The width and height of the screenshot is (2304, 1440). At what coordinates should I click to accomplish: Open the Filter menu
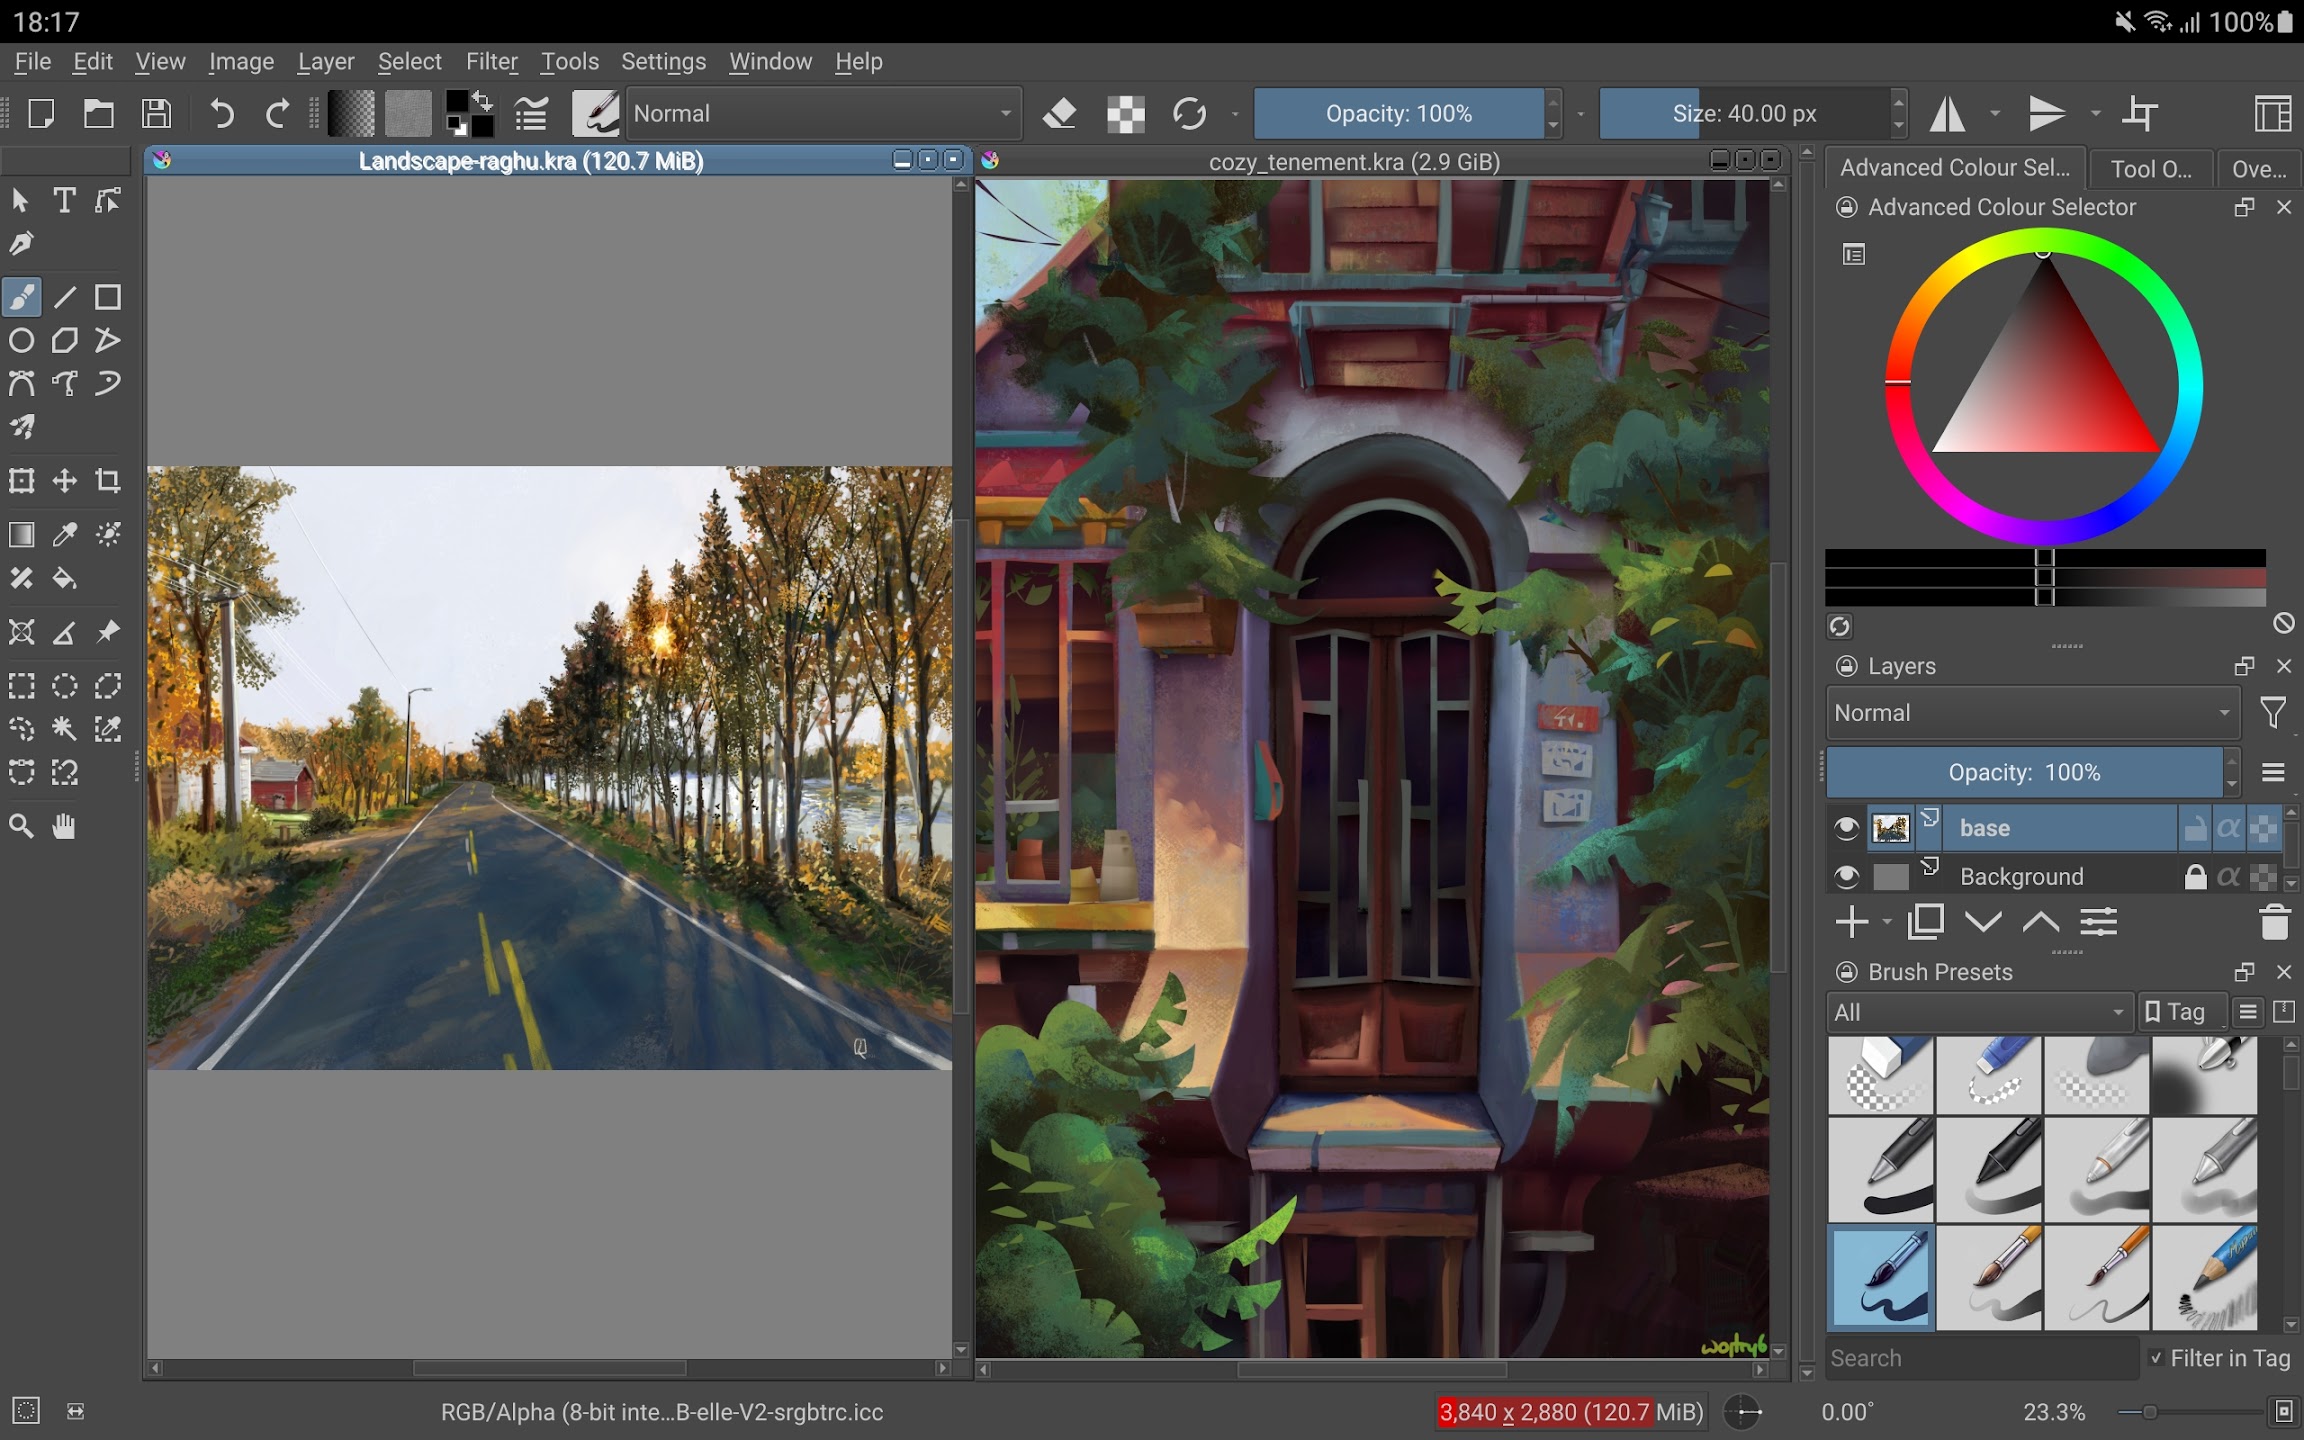coord(489,61)
